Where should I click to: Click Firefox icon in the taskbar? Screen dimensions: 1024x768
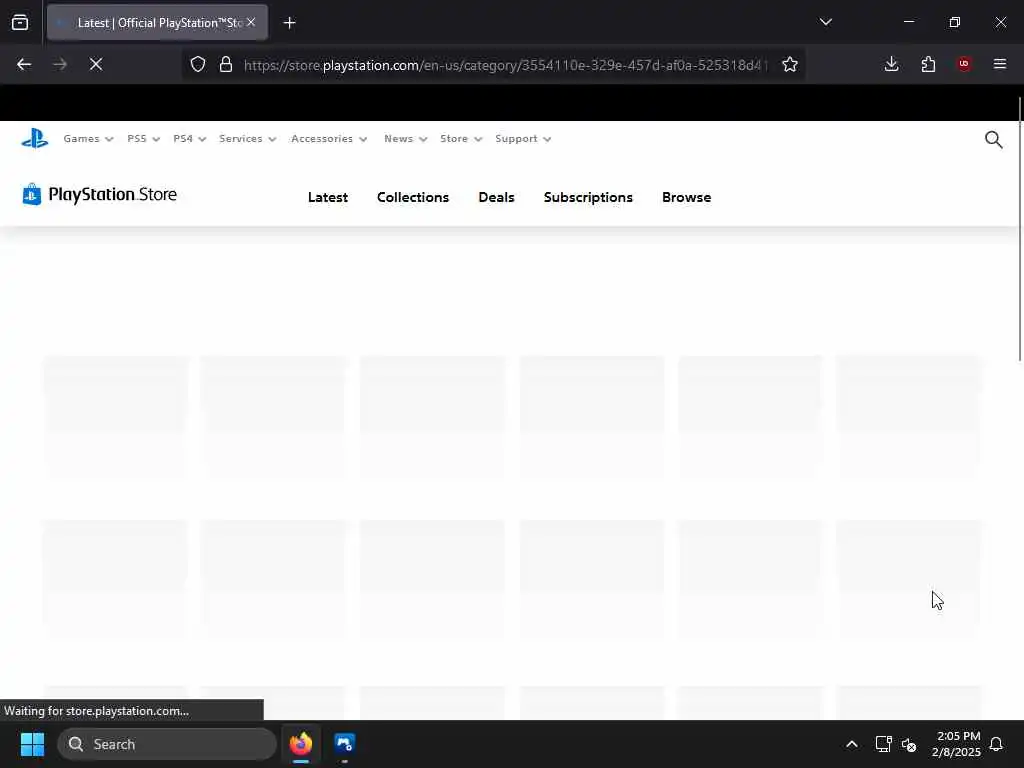301,744
